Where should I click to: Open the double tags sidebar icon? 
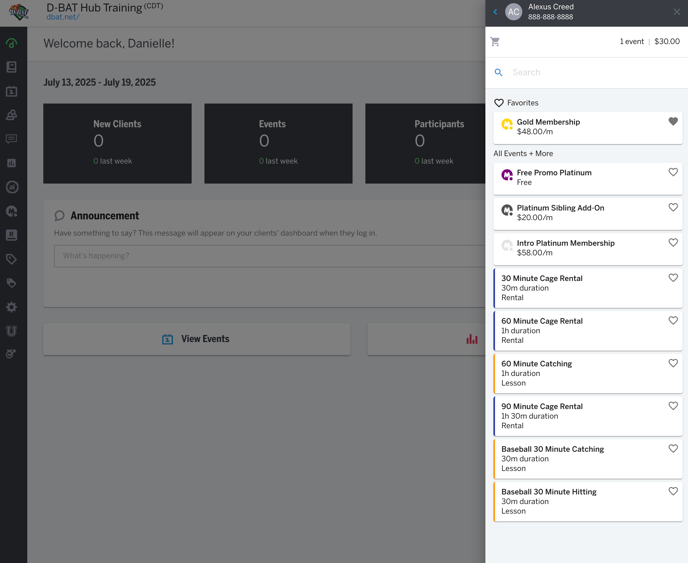tap(11, 283)
